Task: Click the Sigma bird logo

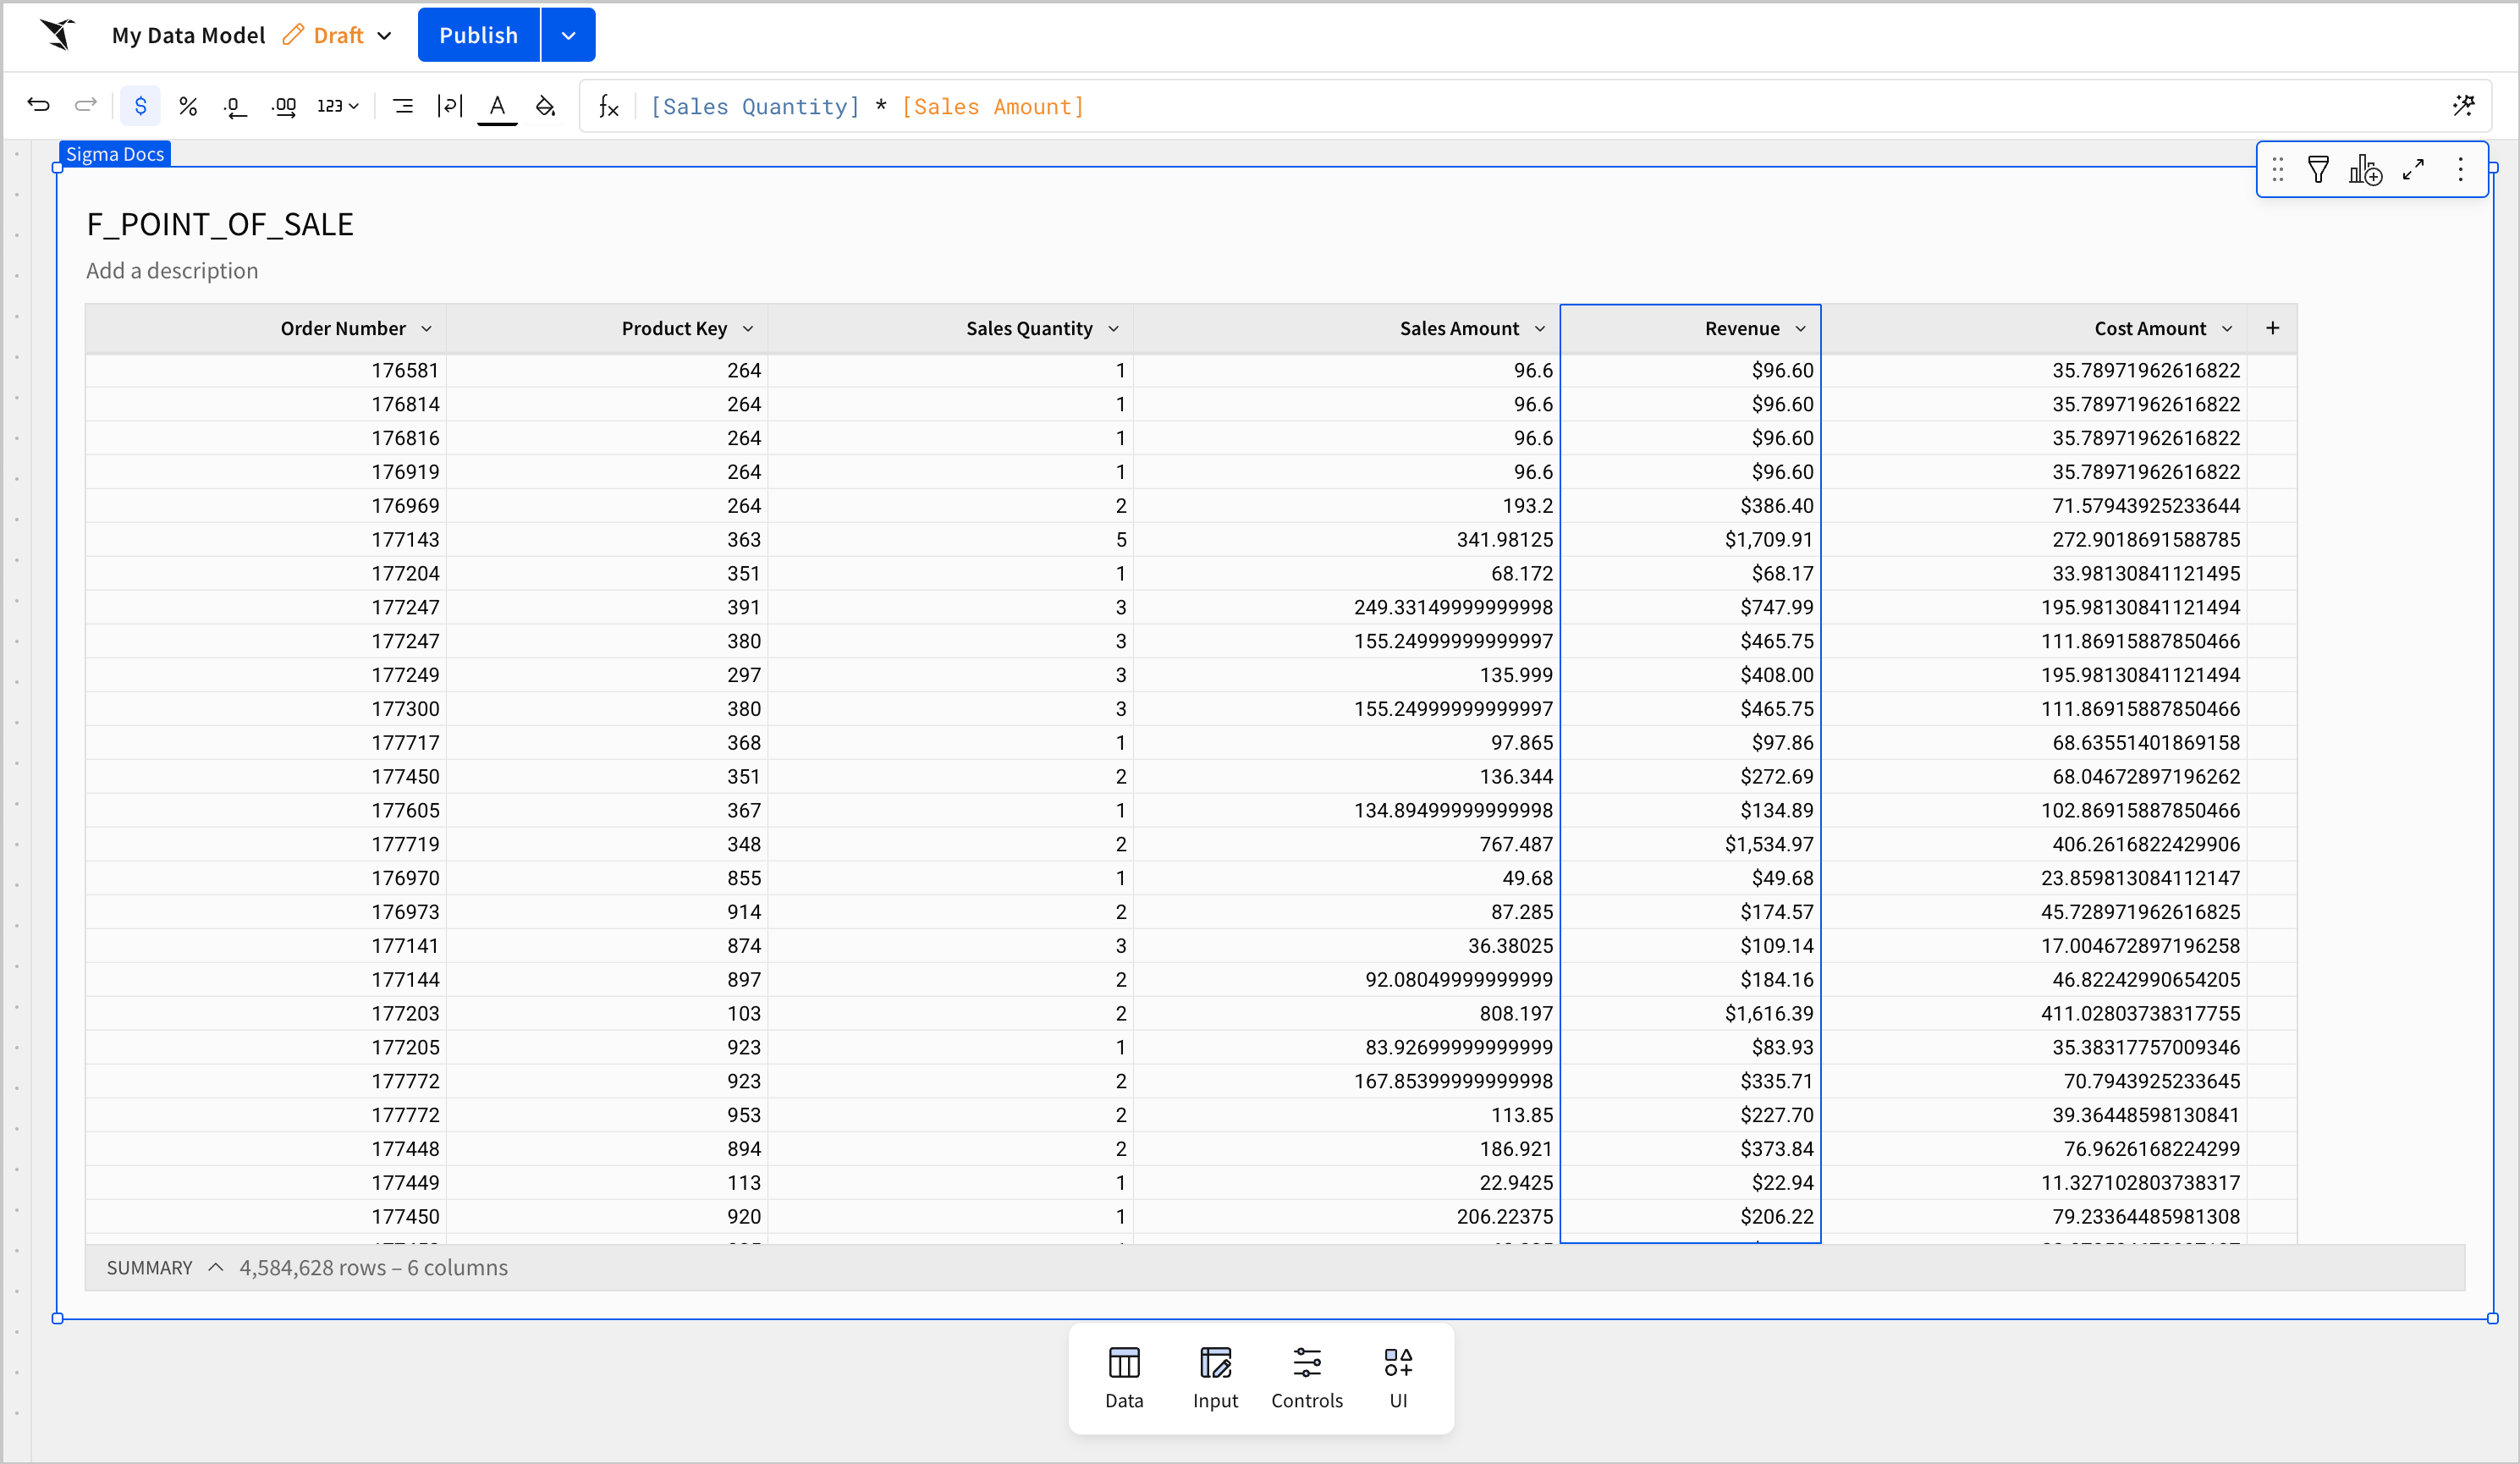Action: point(58,35)
